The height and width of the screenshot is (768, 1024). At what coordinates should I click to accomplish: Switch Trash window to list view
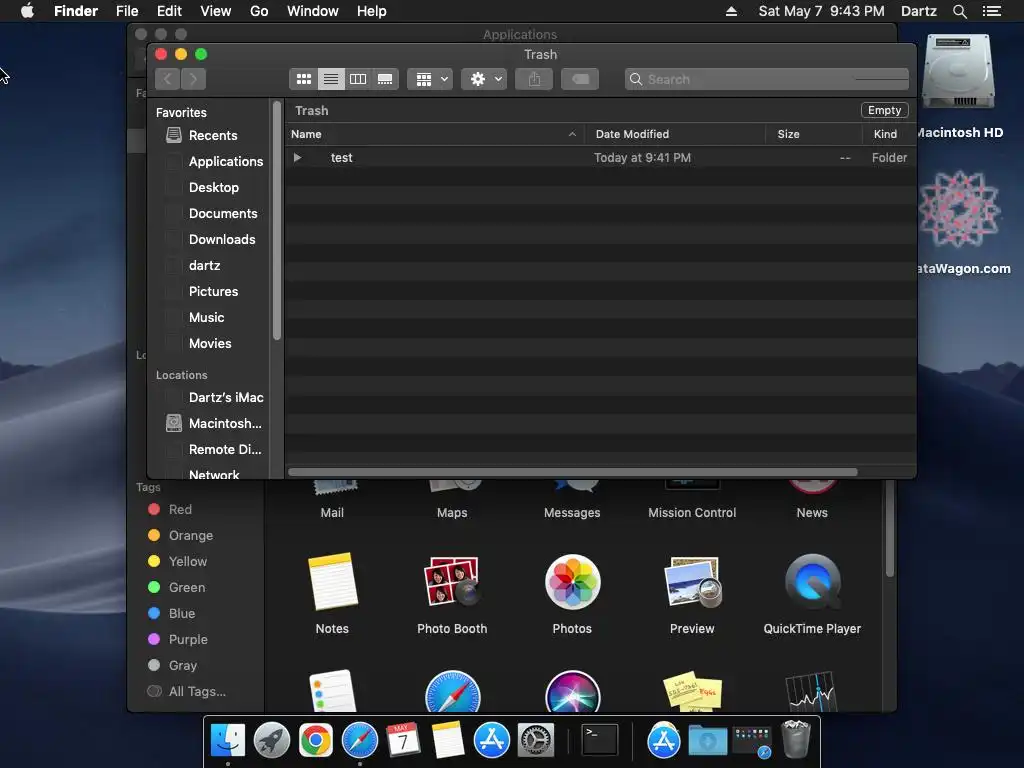(x=331, y=79)
